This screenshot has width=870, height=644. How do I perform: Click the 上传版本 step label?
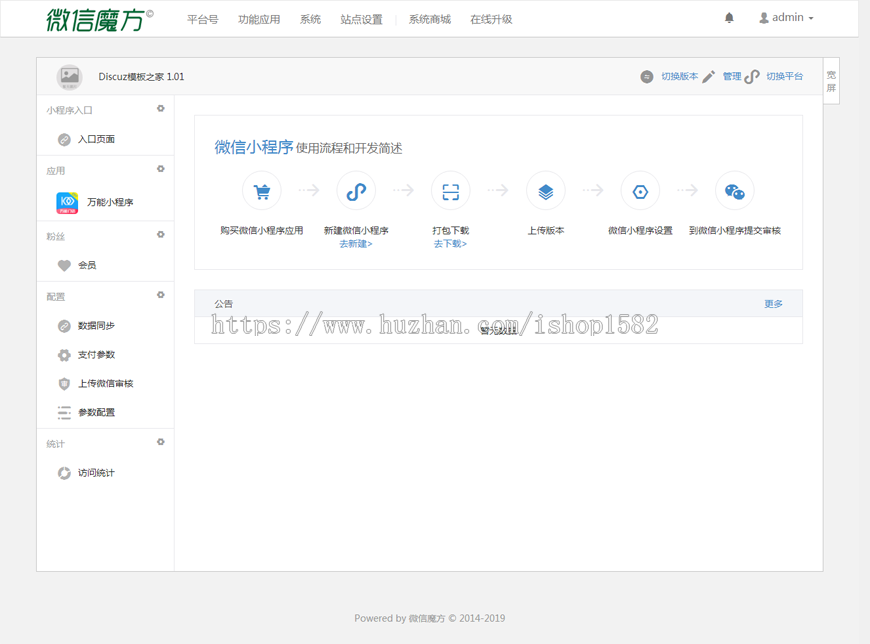point(546,230)
